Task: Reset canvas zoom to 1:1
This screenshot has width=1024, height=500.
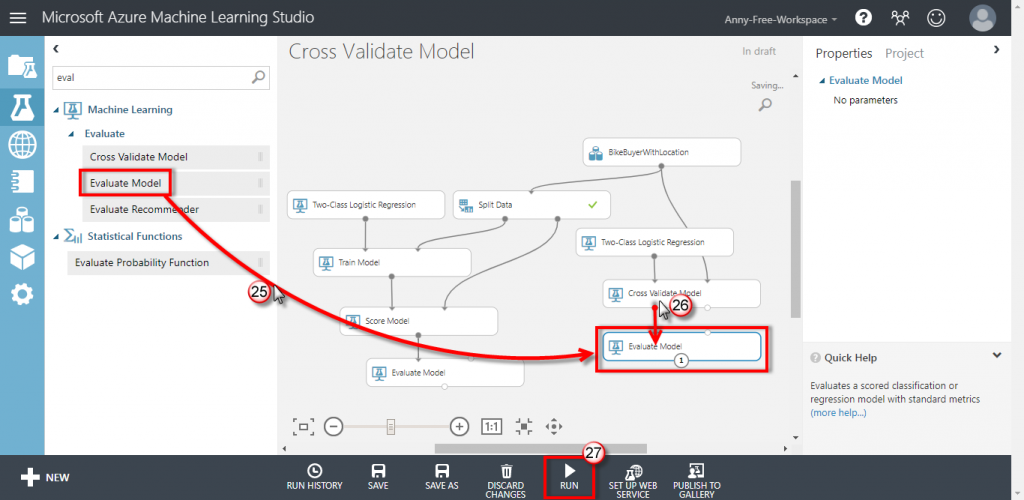Action: pyautogui.click(x=491, y=427)
